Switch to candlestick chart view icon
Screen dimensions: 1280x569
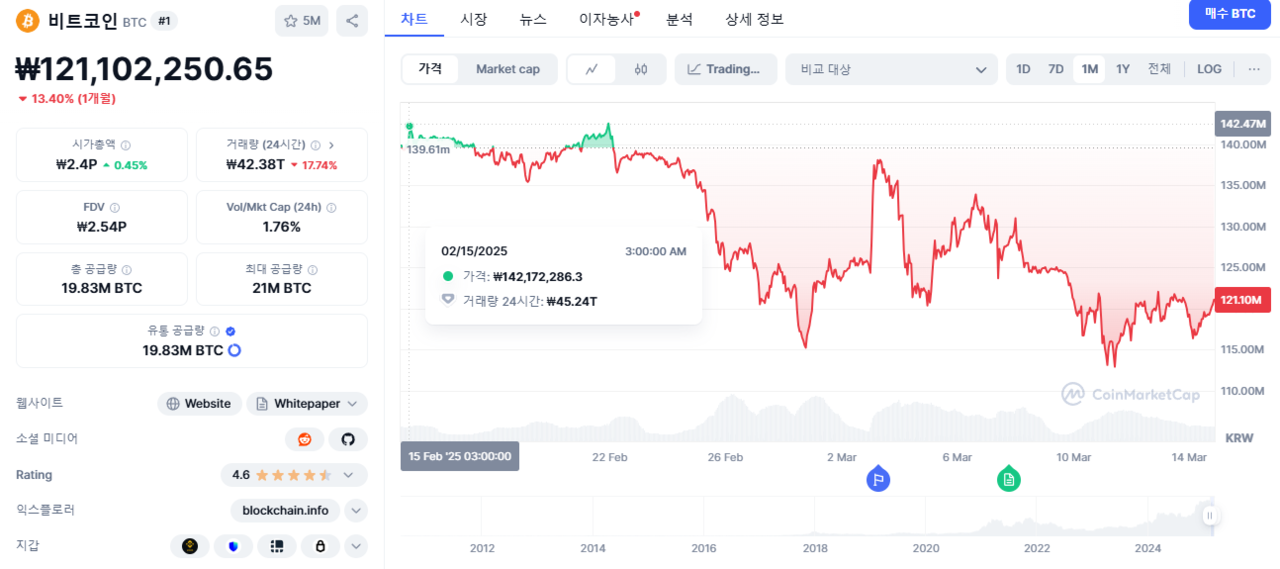(641, 69)
